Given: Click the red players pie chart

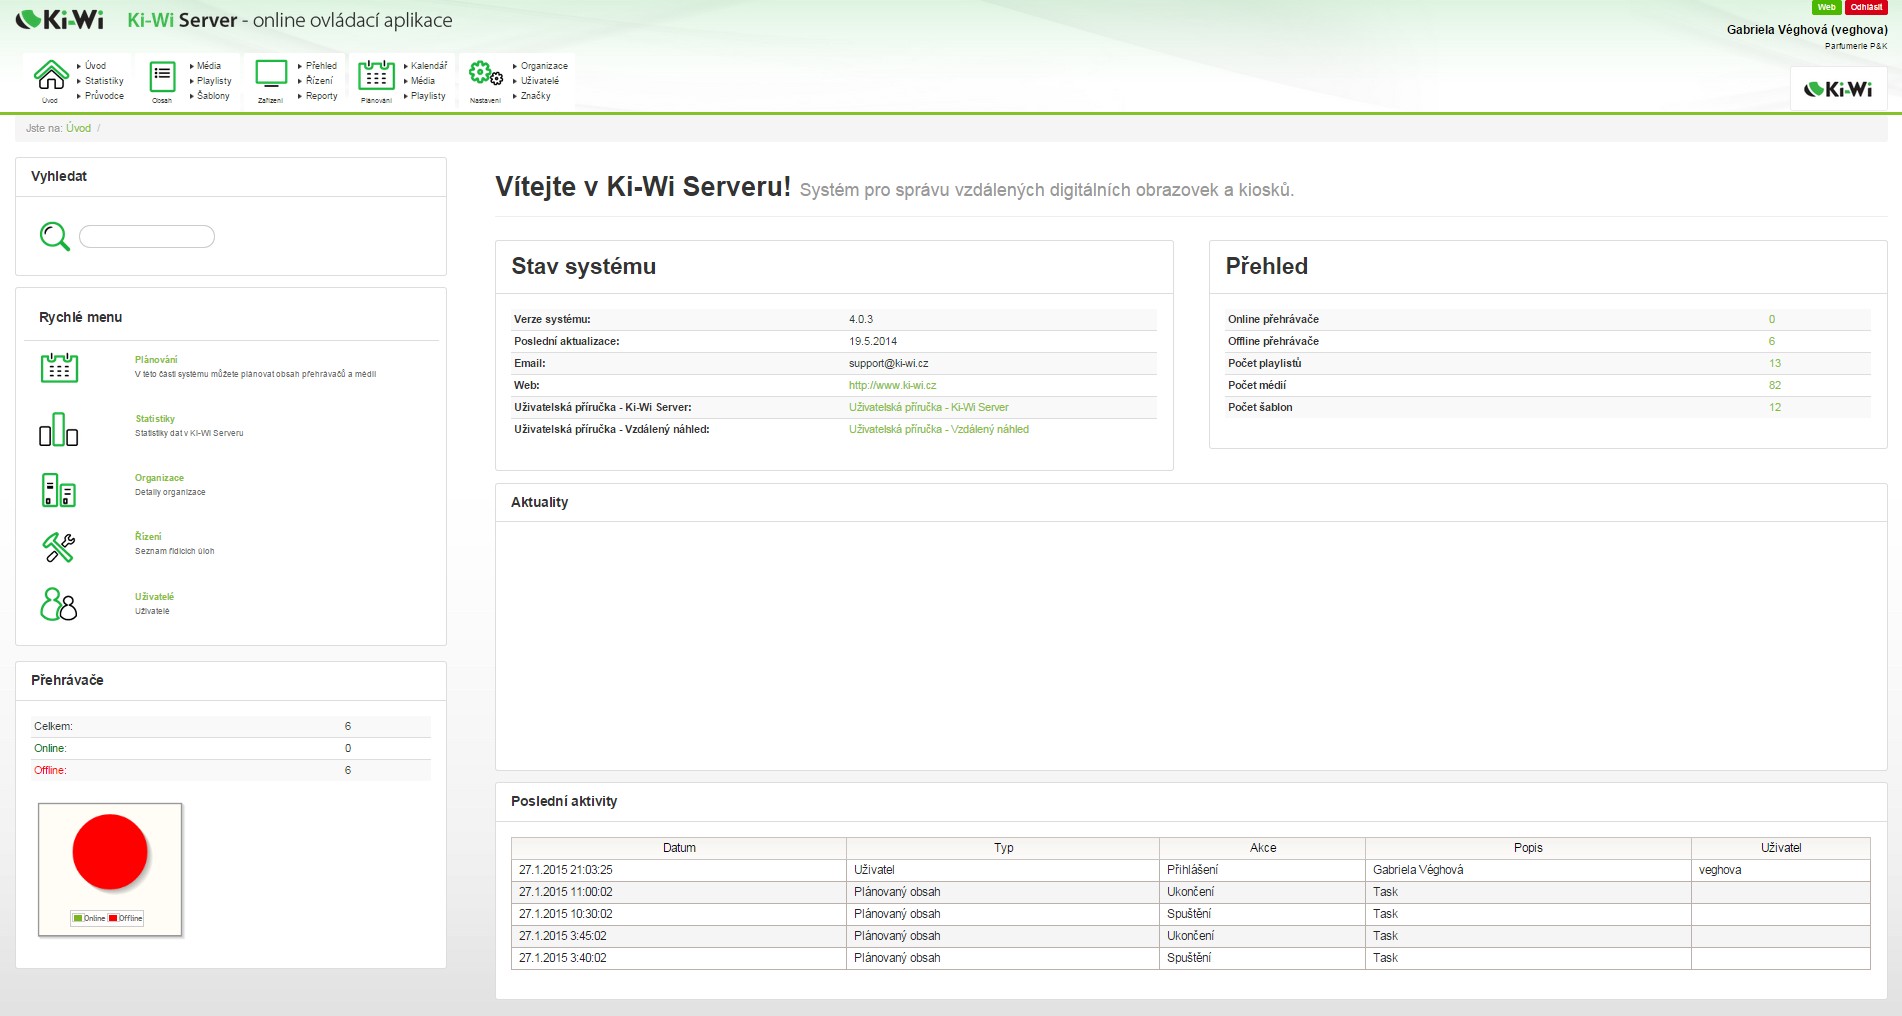Looking at the screenshot, I should 110,852.
